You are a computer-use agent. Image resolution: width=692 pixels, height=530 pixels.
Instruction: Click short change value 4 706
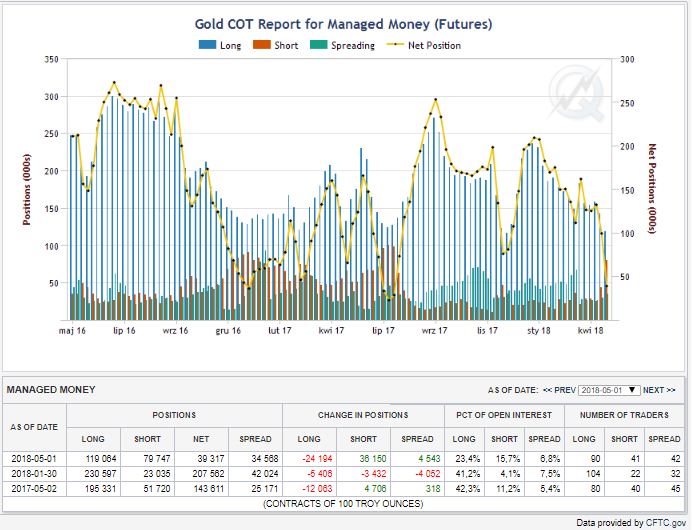click(x=375, y=489)
